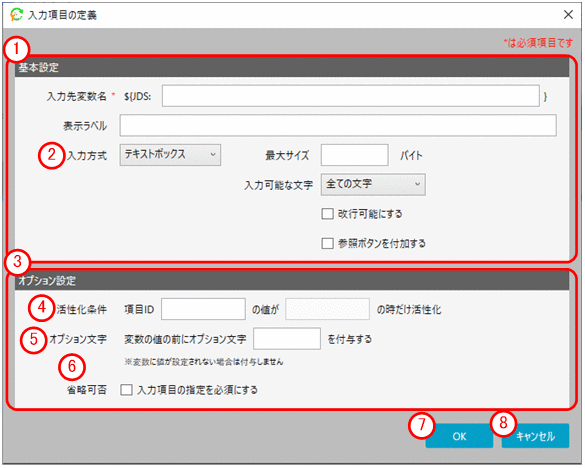Click the 変数の値の前にオプション文字 text
The image size is (585, 468).
tap(185, 339)
